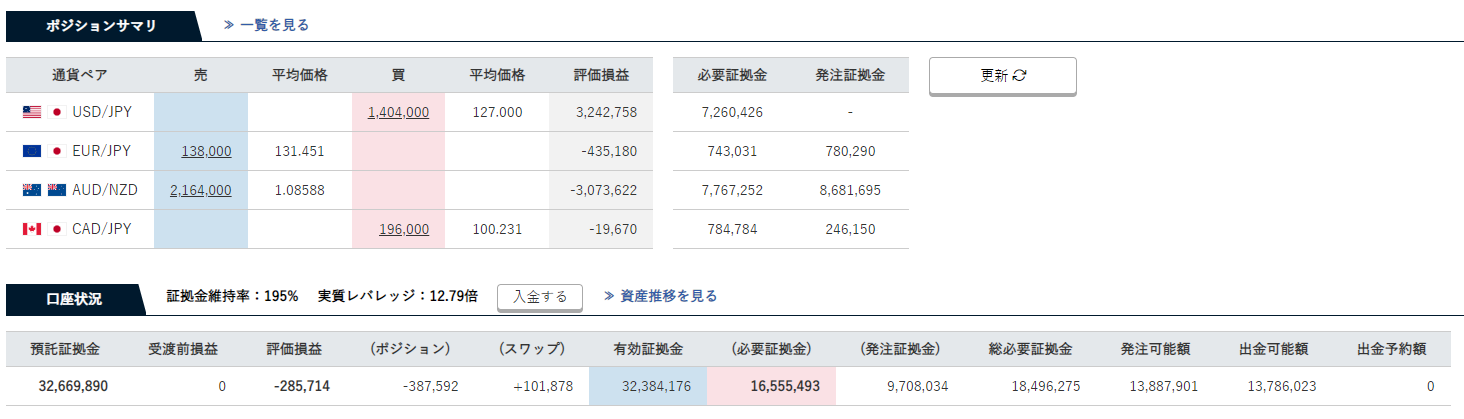The width and height of the screenshot is (1464, 419).
Task: Click the EU flag icon for EUR/JPY
Action: (31, 151)
